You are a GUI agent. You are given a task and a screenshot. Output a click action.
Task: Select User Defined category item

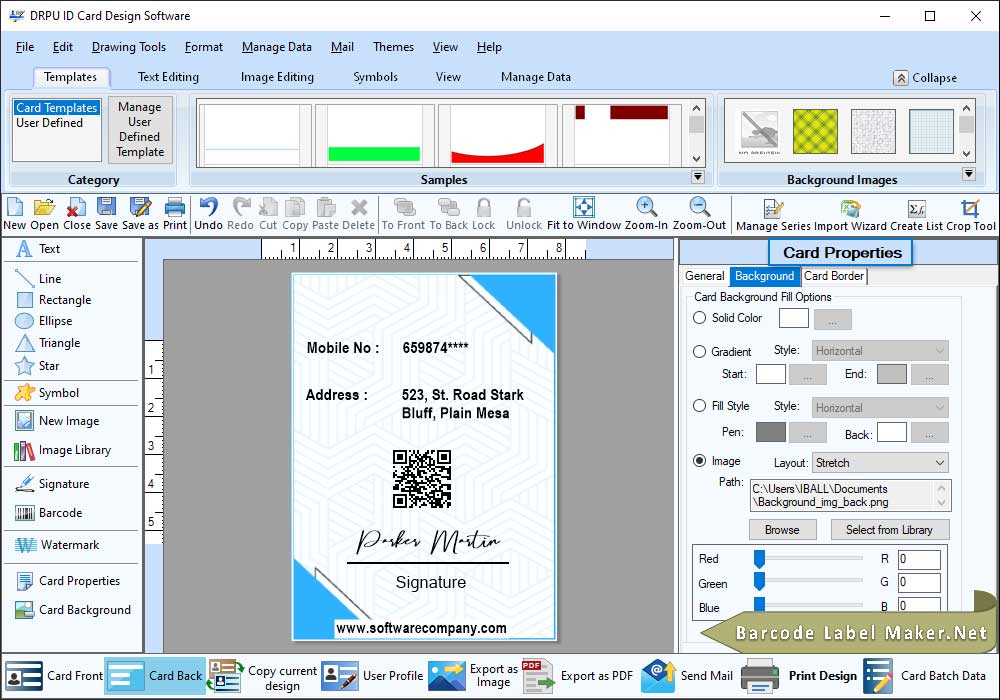50,123
